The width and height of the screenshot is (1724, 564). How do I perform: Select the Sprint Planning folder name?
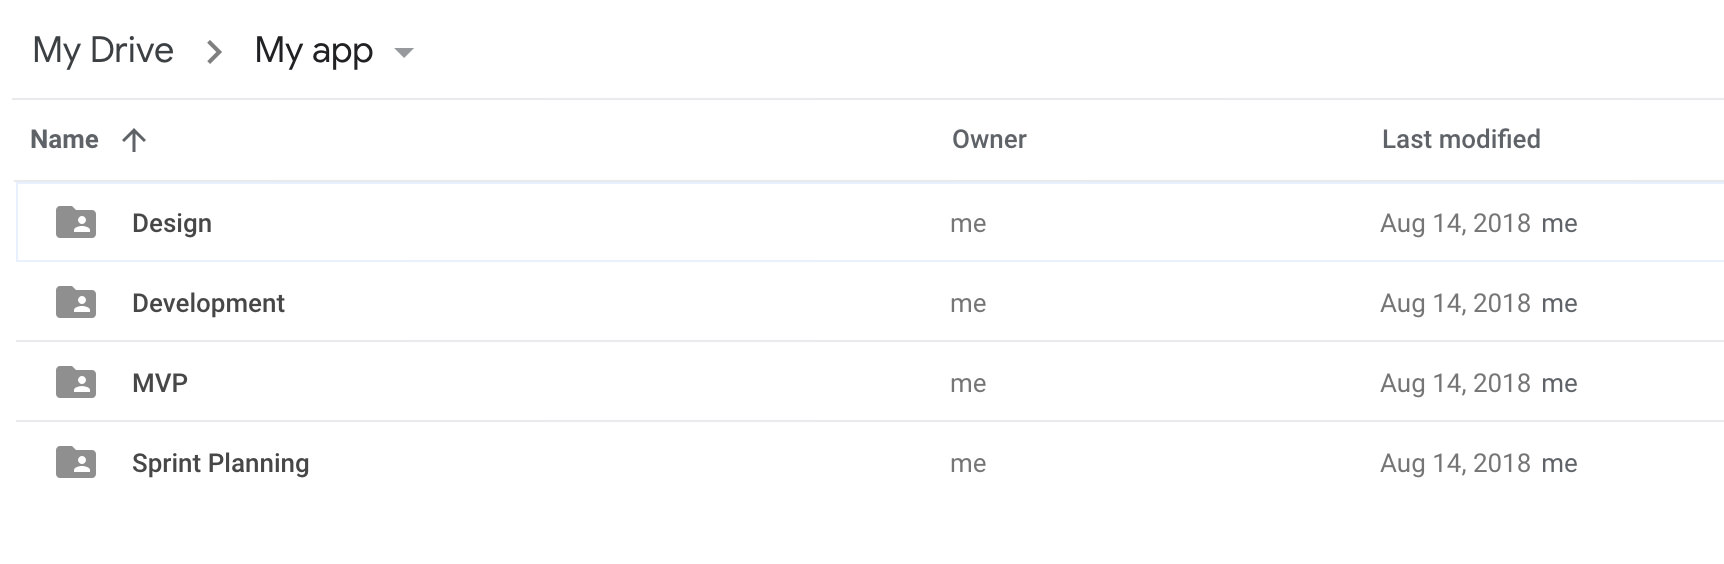tap(220, 463)
